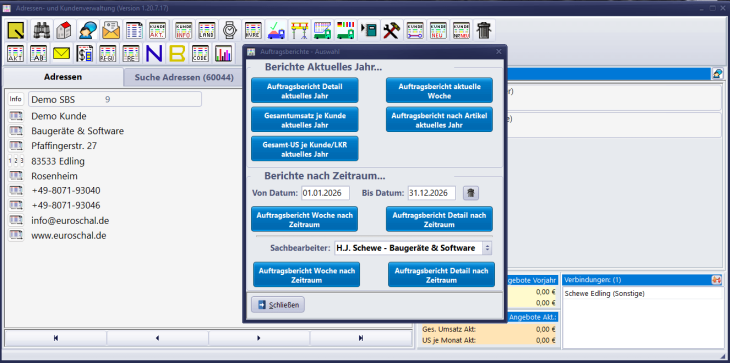Click the trash icon beside Bis Datum
Screen dimensions: 730x363
coord(471,193)
